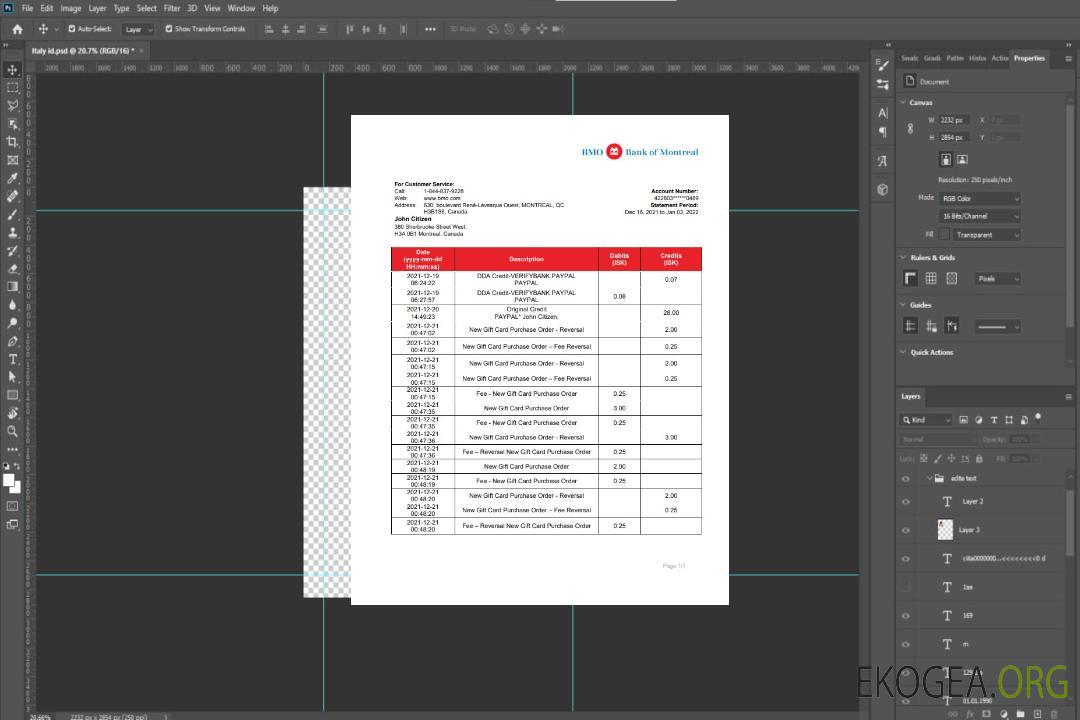Open the Glyphs panel icon

coord(883,161)
